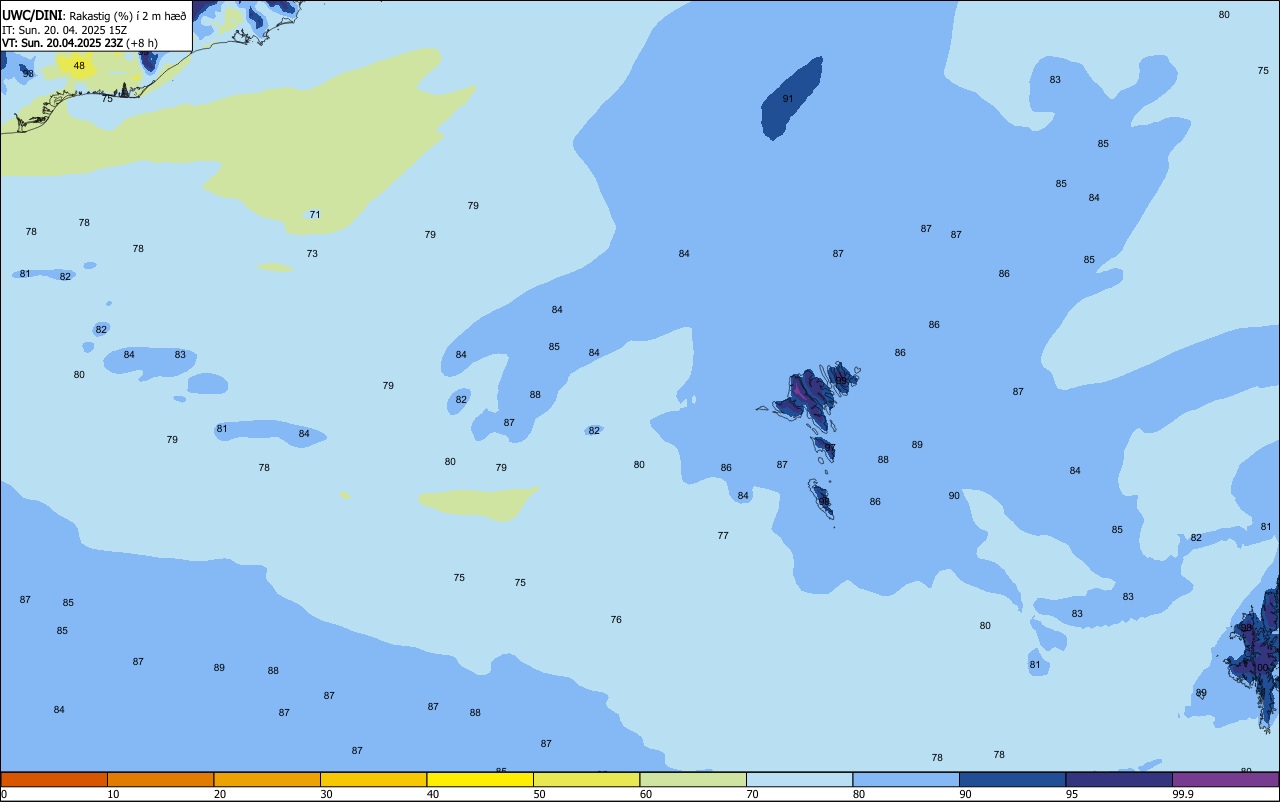1280x802 pixels.
Task: Select the legend tick label 20
Action: point(220,794)
